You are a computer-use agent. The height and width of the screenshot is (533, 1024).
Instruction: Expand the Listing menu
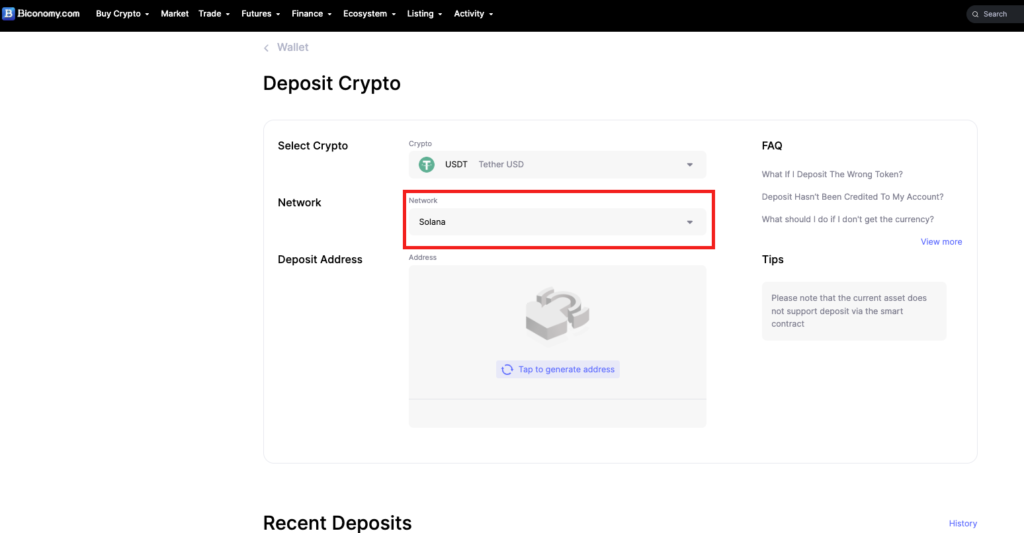click(x=424, y=14)
